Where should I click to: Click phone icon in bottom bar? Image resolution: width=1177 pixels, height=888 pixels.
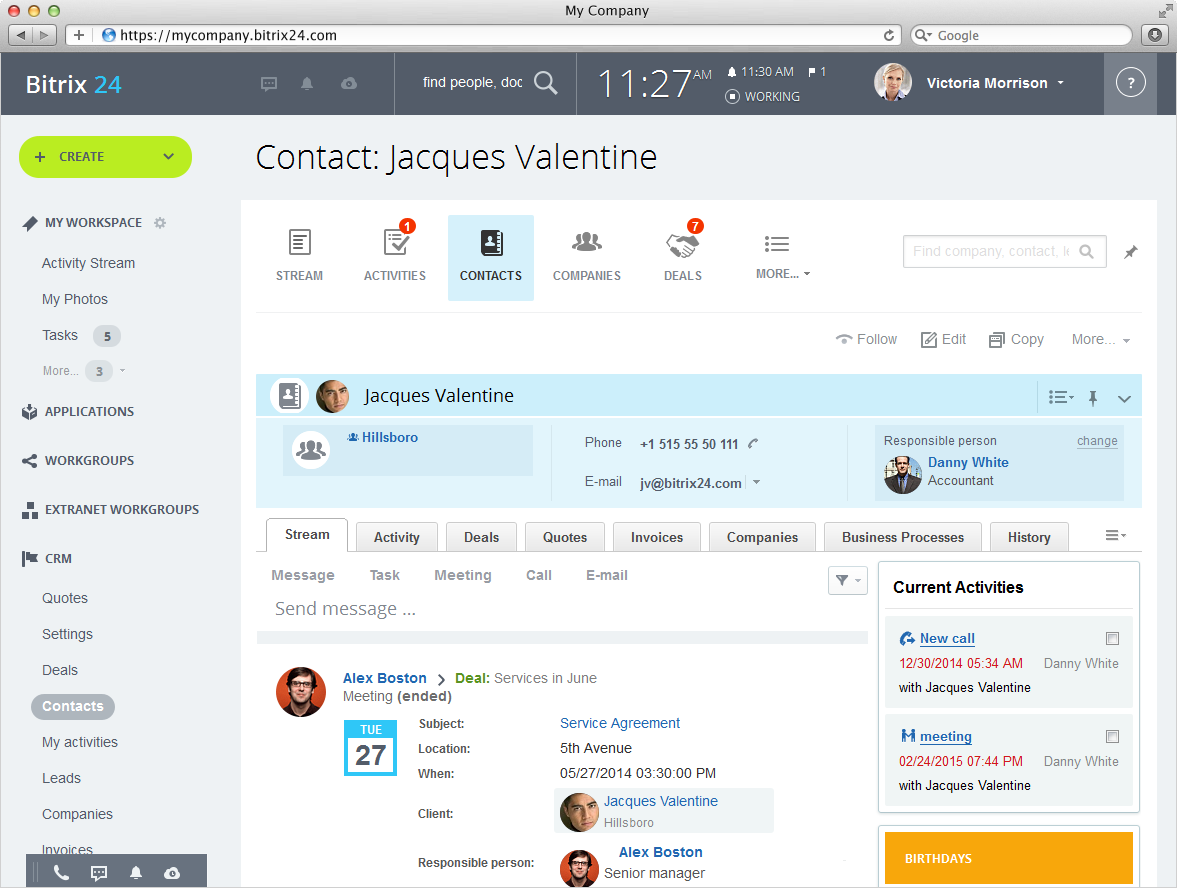62,872
